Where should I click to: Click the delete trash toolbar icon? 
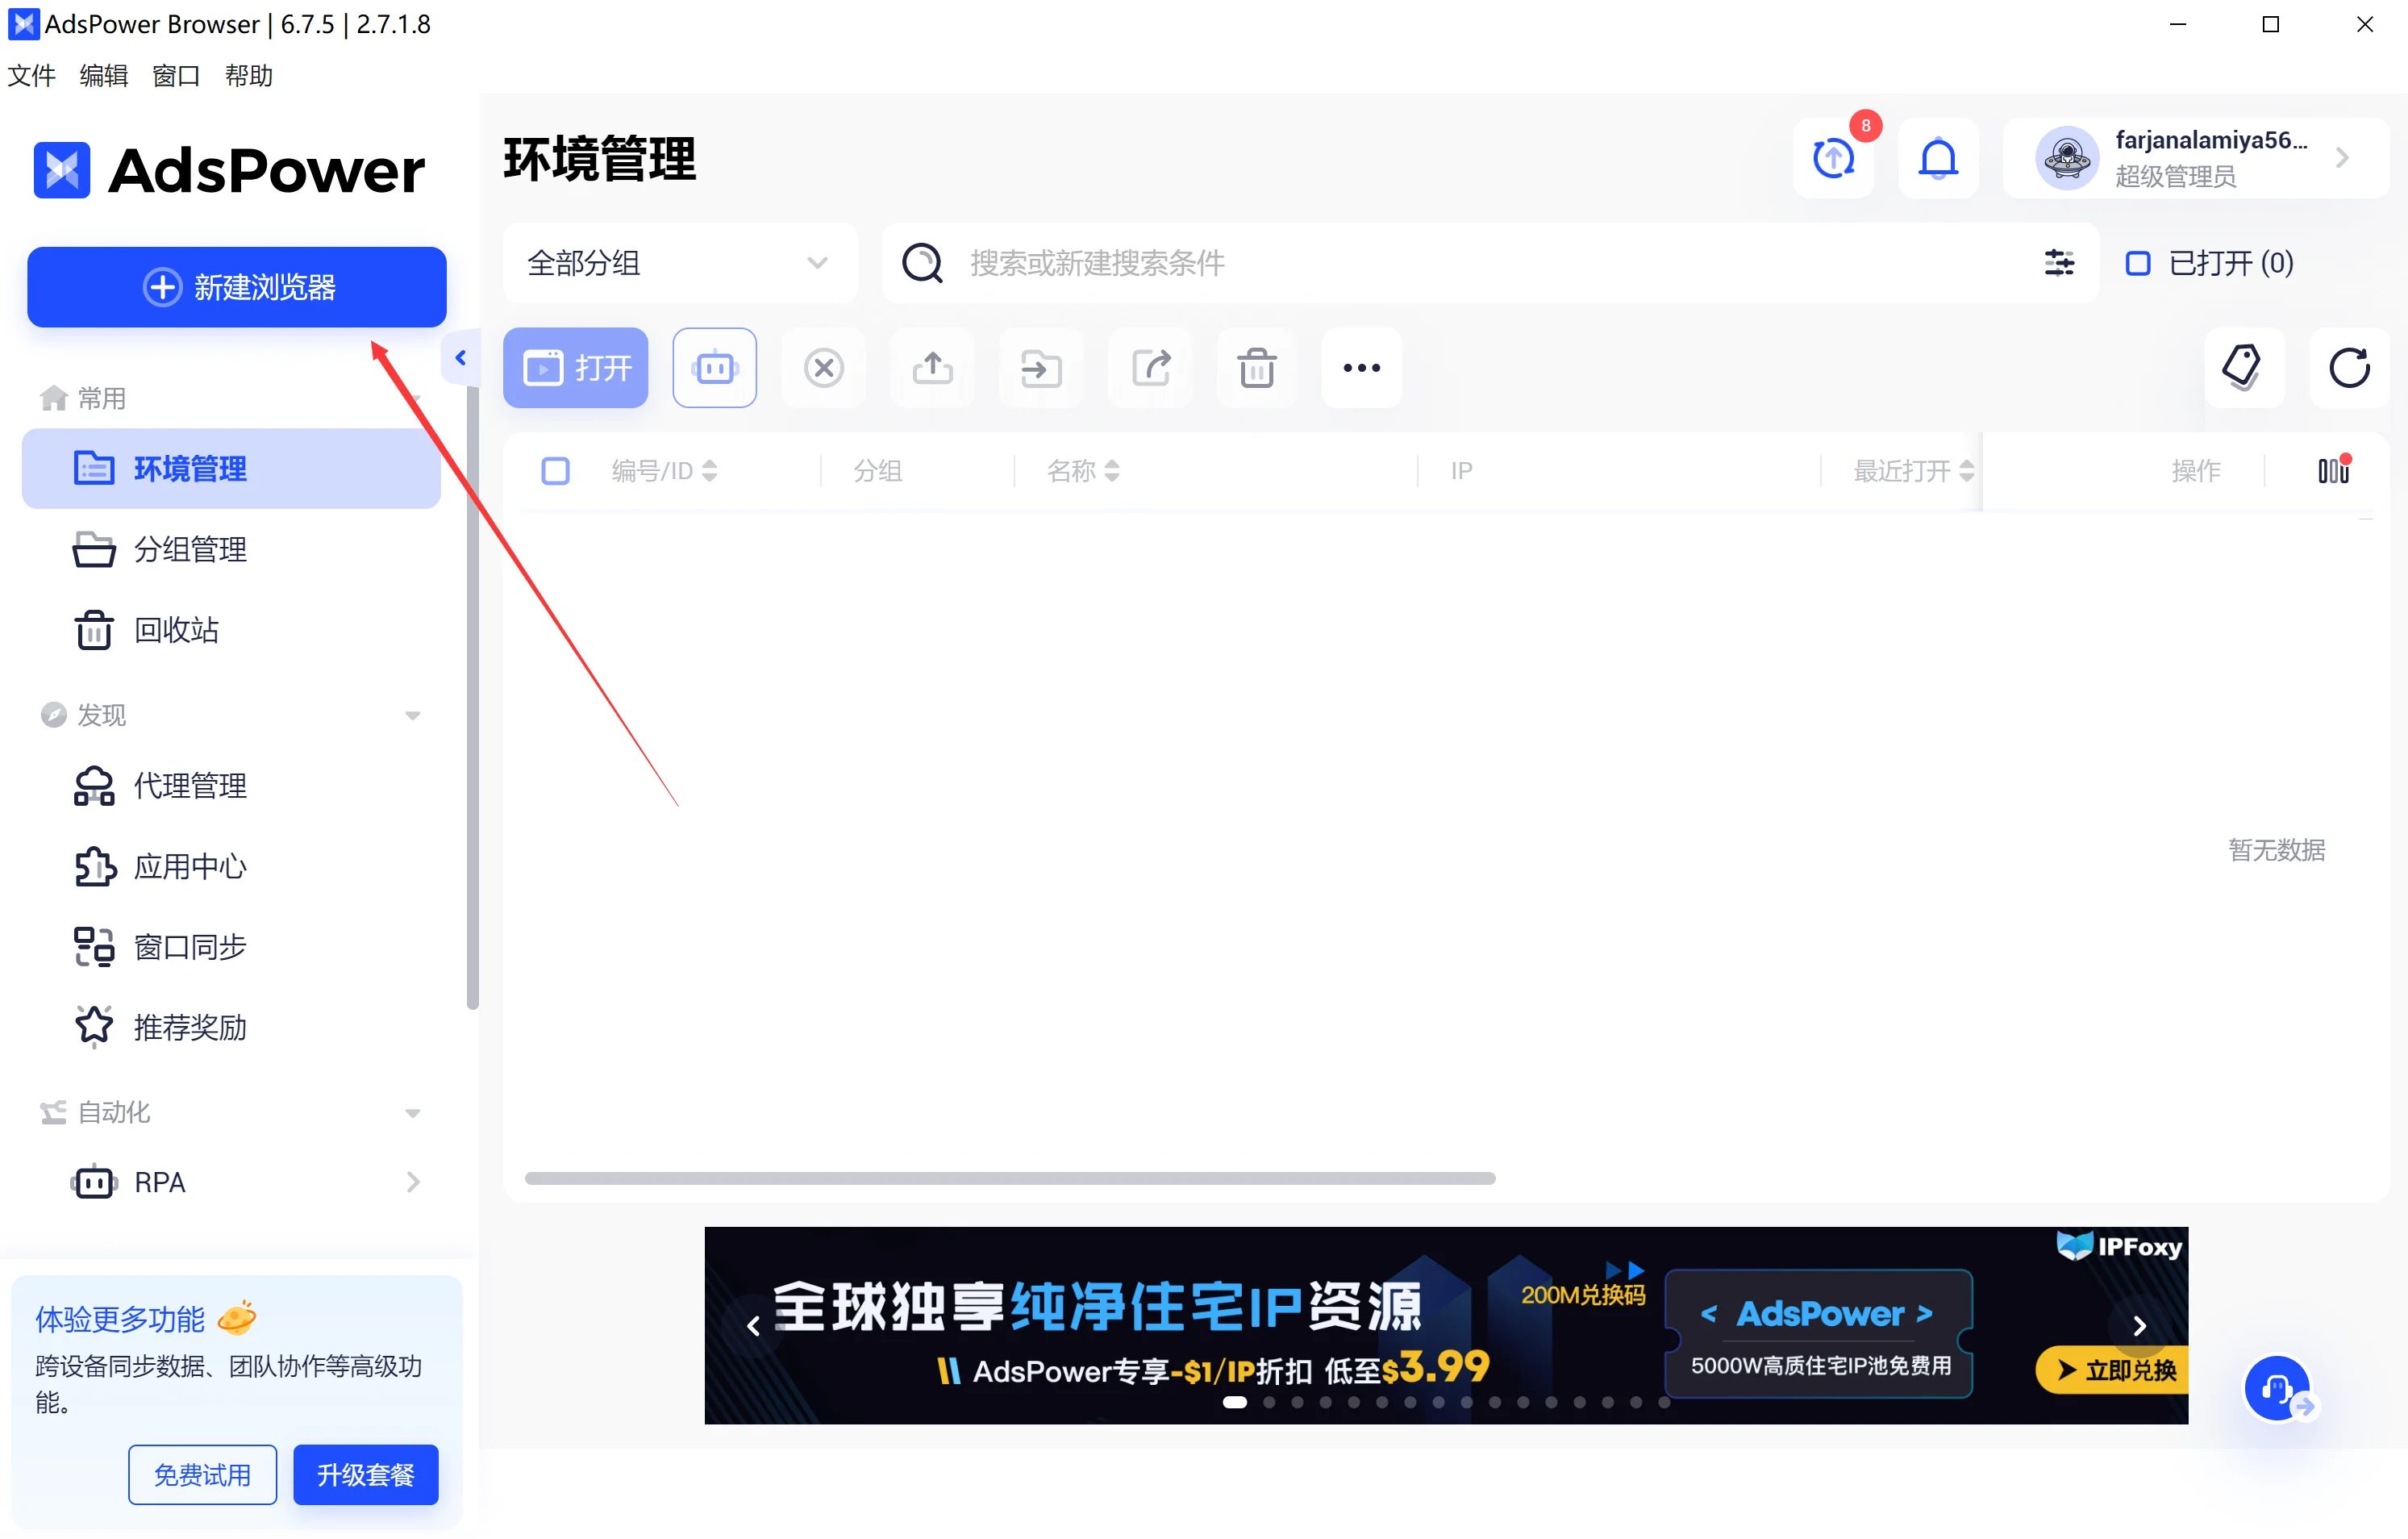pyautogui.click(x=1257, y=368)
